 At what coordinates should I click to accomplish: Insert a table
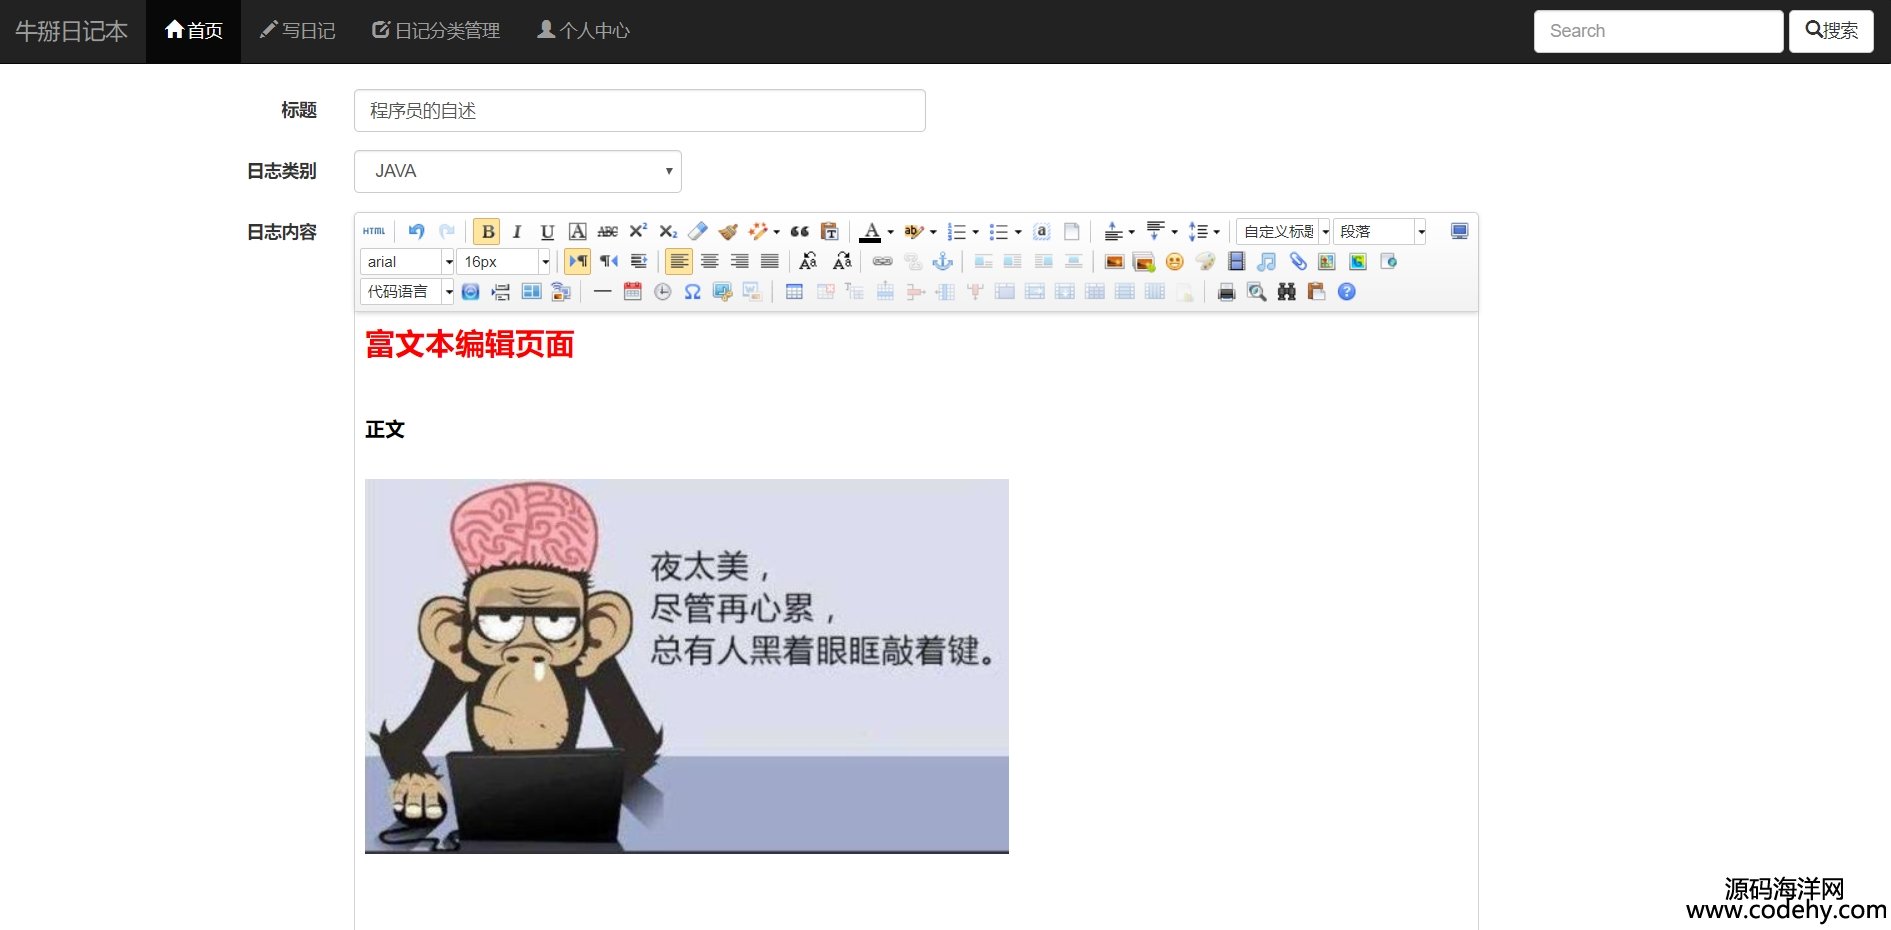point(794,292)
